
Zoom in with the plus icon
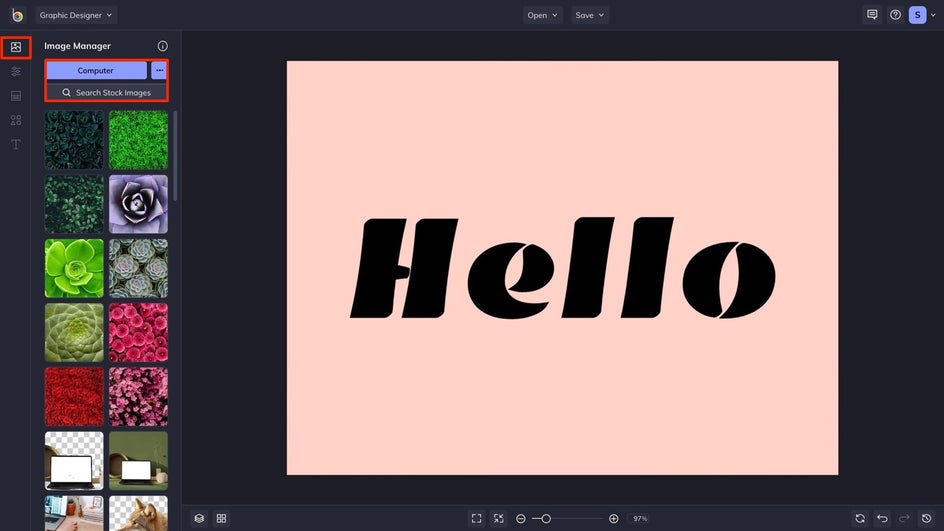(613, 518)
